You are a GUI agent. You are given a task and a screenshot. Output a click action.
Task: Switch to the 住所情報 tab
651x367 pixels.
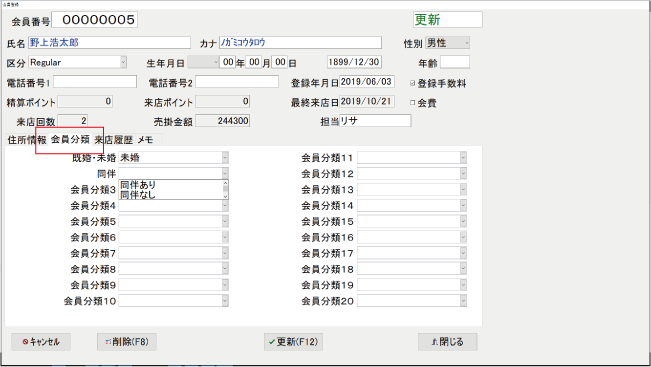tap(27, 140)
